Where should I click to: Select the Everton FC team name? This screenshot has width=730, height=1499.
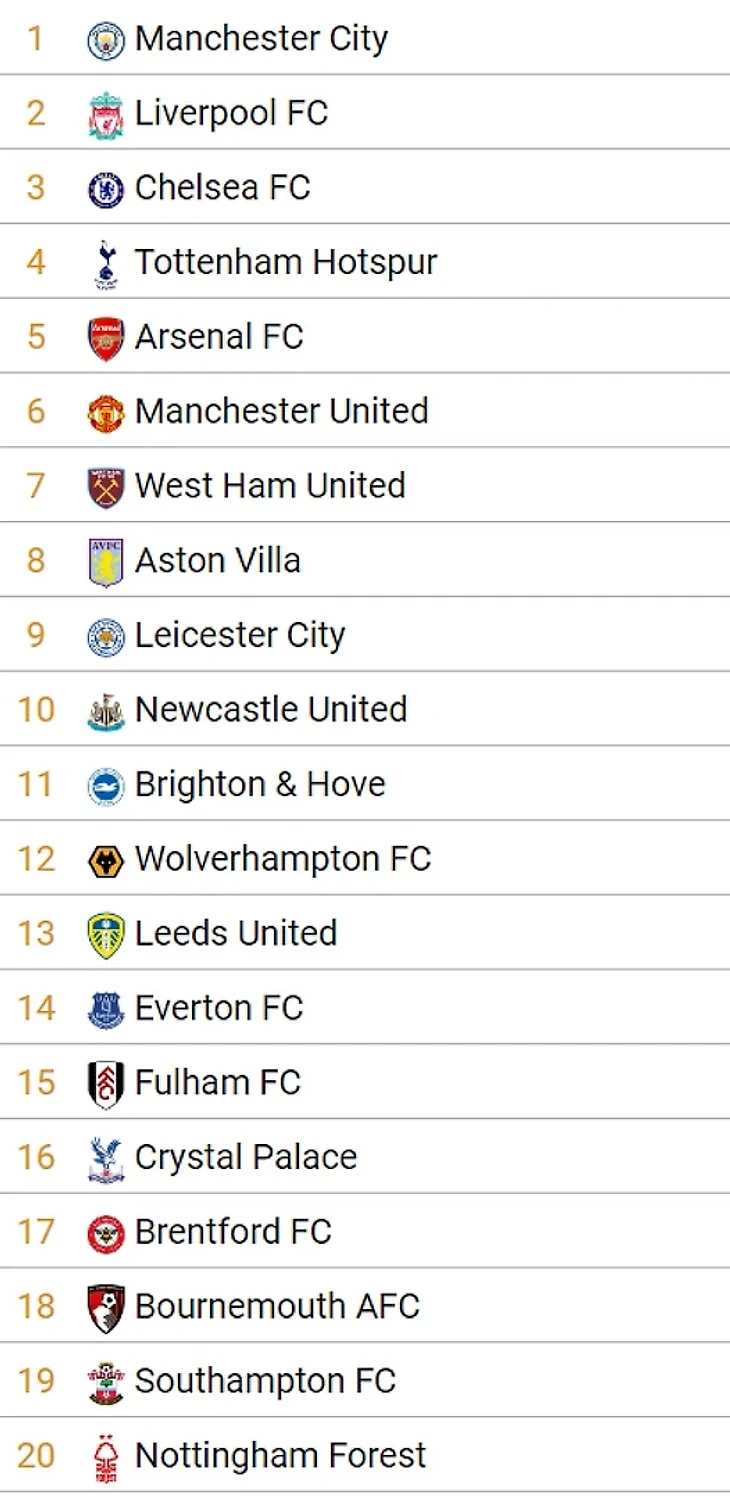(x=219, y=1008)
